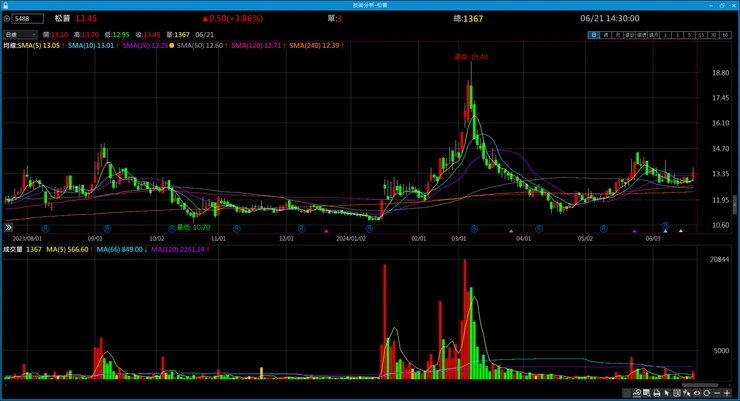Click the SMA(60) 12.60 legend label
Screen dimensions: 740x401
point(200,46)
